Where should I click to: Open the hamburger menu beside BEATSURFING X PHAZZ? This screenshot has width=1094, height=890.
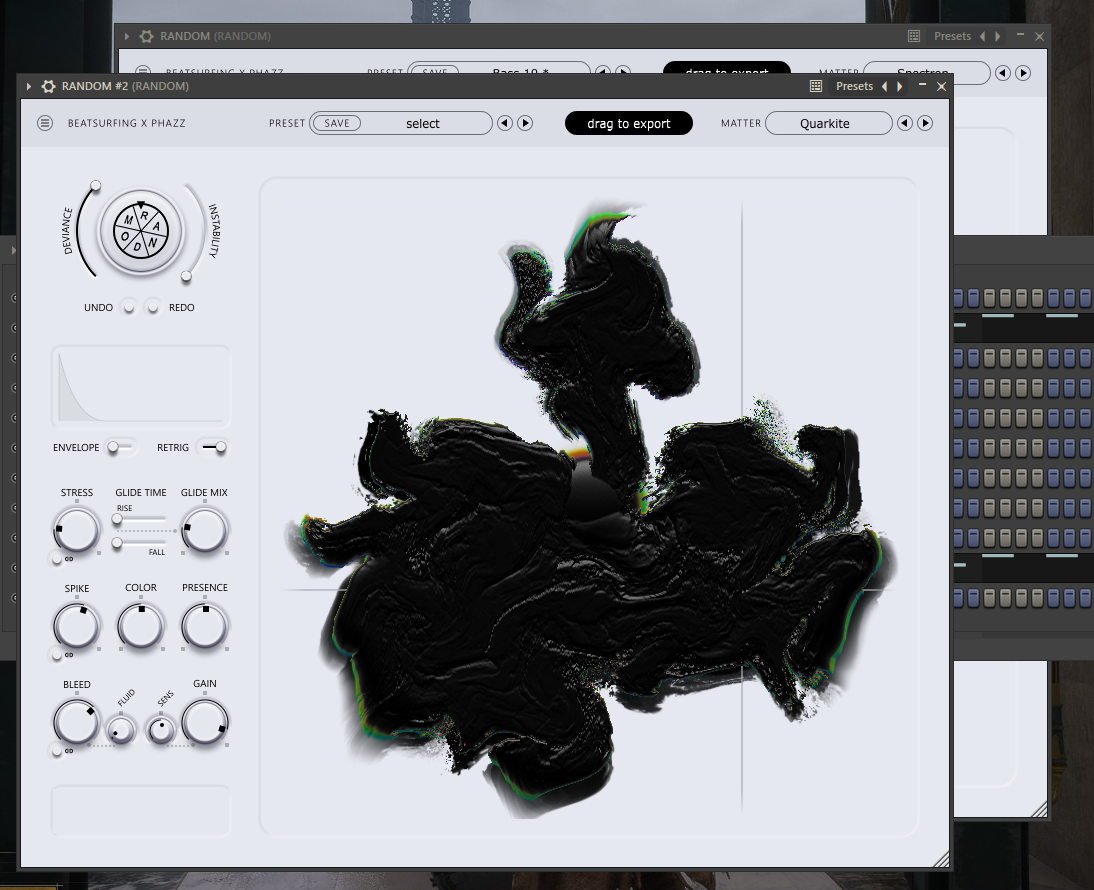tap(45, 123)
